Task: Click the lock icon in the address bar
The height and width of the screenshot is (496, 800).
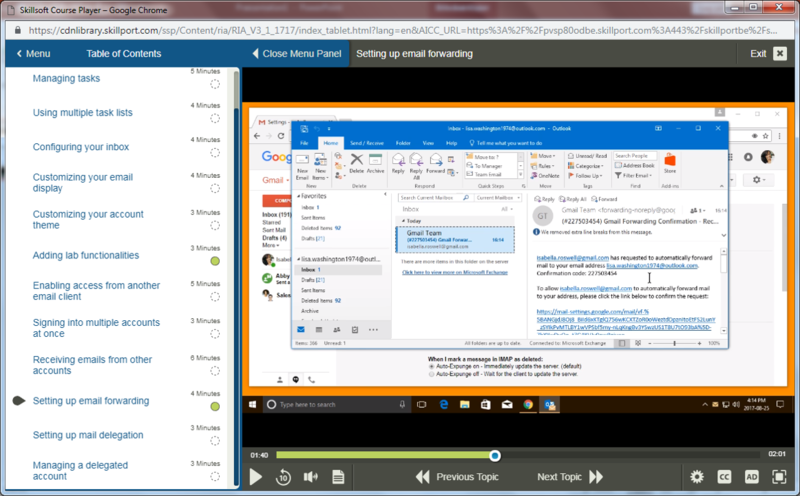Action: [18, 30]
